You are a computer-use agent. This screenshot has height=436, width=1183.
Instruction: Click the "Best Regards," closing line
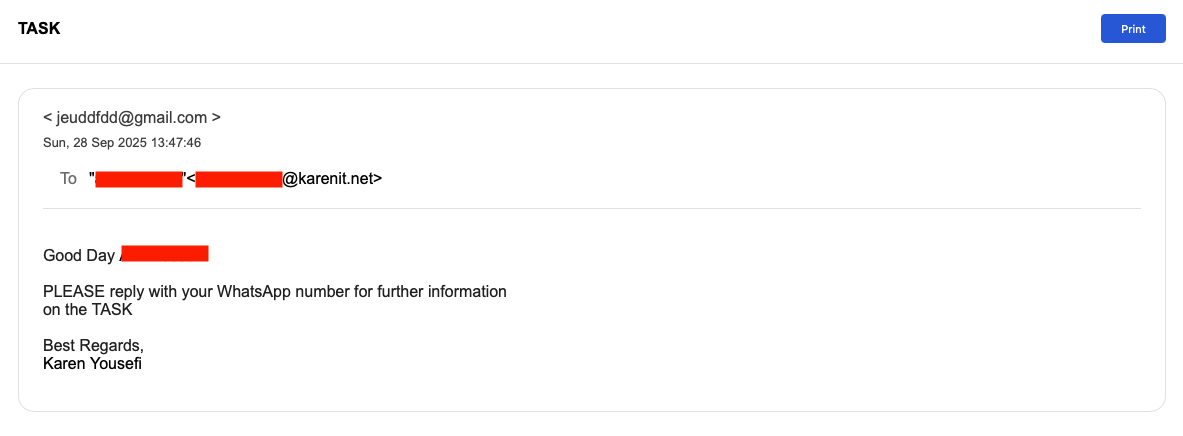[93, 345]
